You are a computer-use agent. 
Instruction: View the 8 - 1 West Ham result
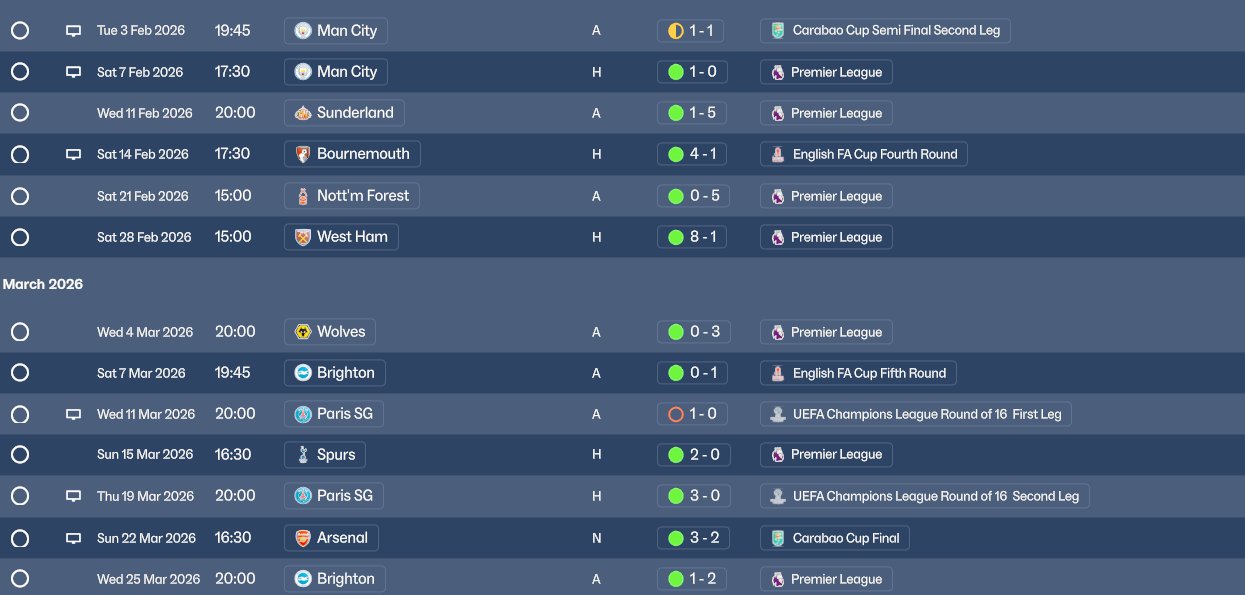701,237
